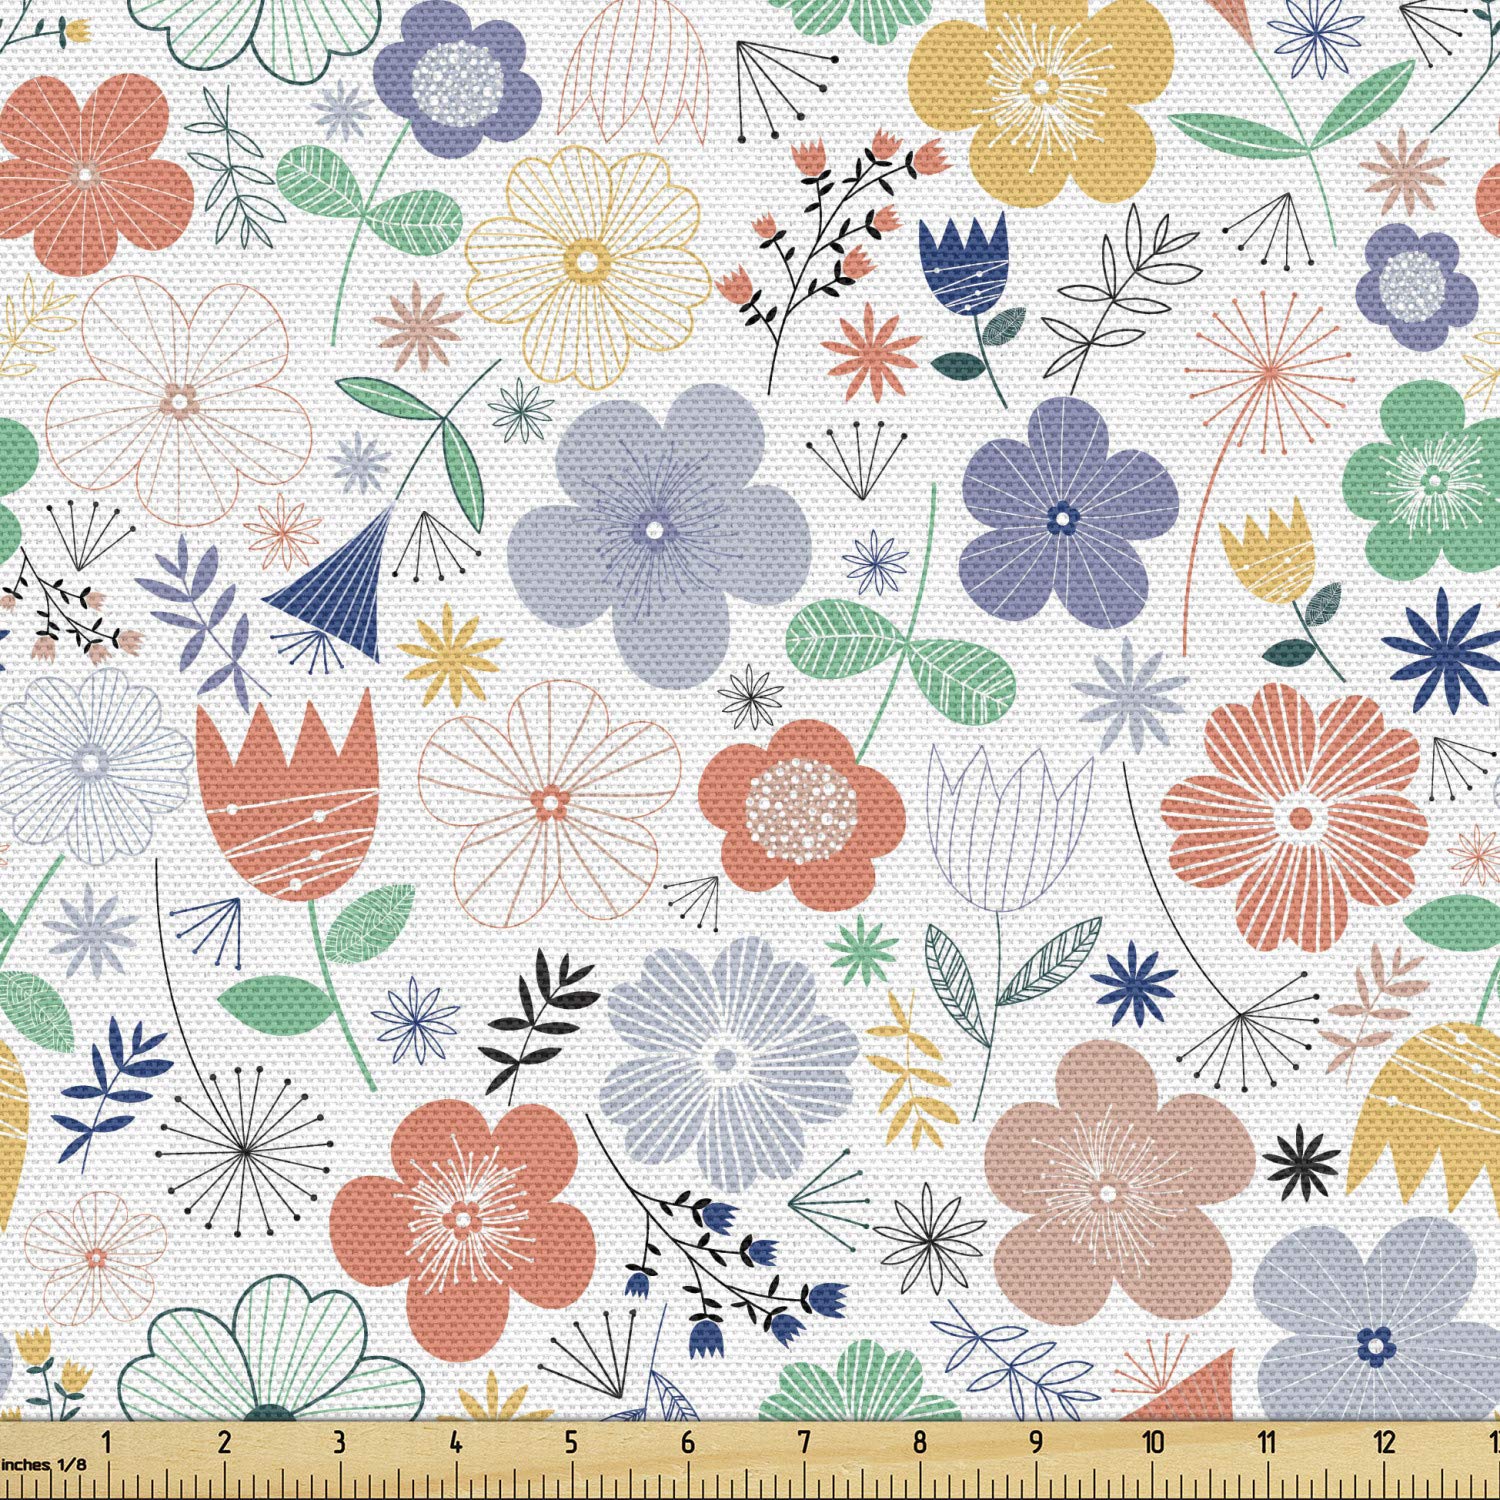Viewport: 1500px width, 1500px height.
Task: Click the number 1 on the ruler
Action: coord(107,1441)
